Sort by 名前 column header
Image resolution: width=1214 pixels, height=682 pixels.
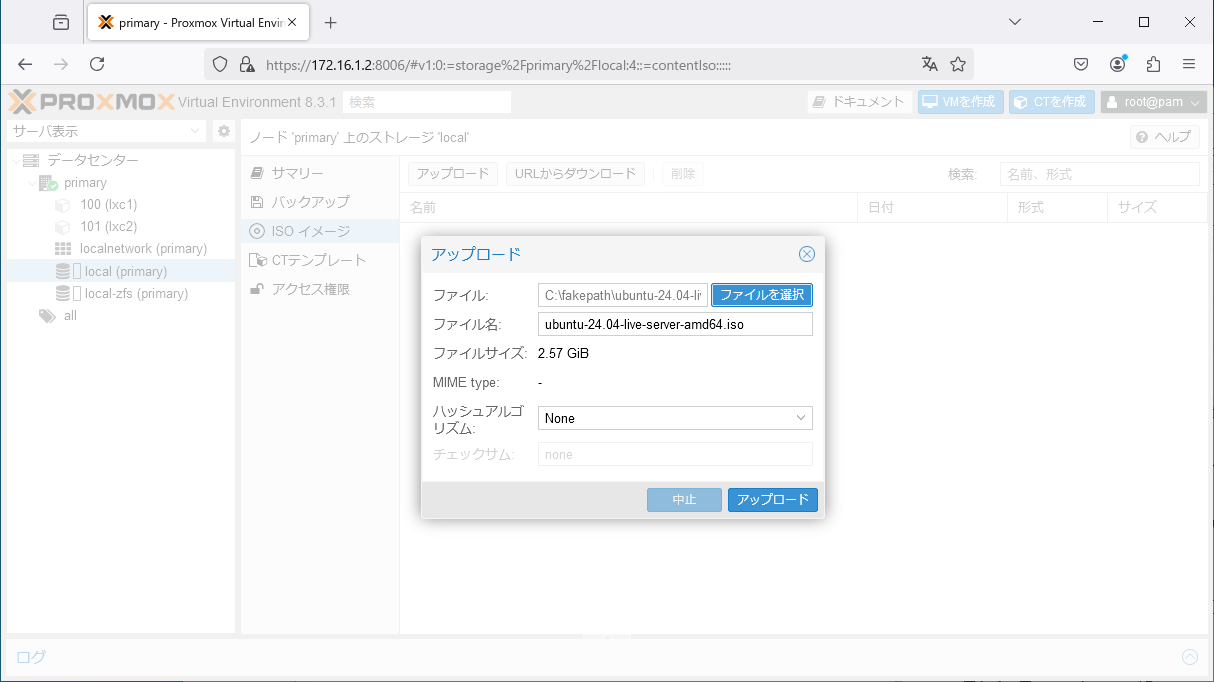(628, 207)
